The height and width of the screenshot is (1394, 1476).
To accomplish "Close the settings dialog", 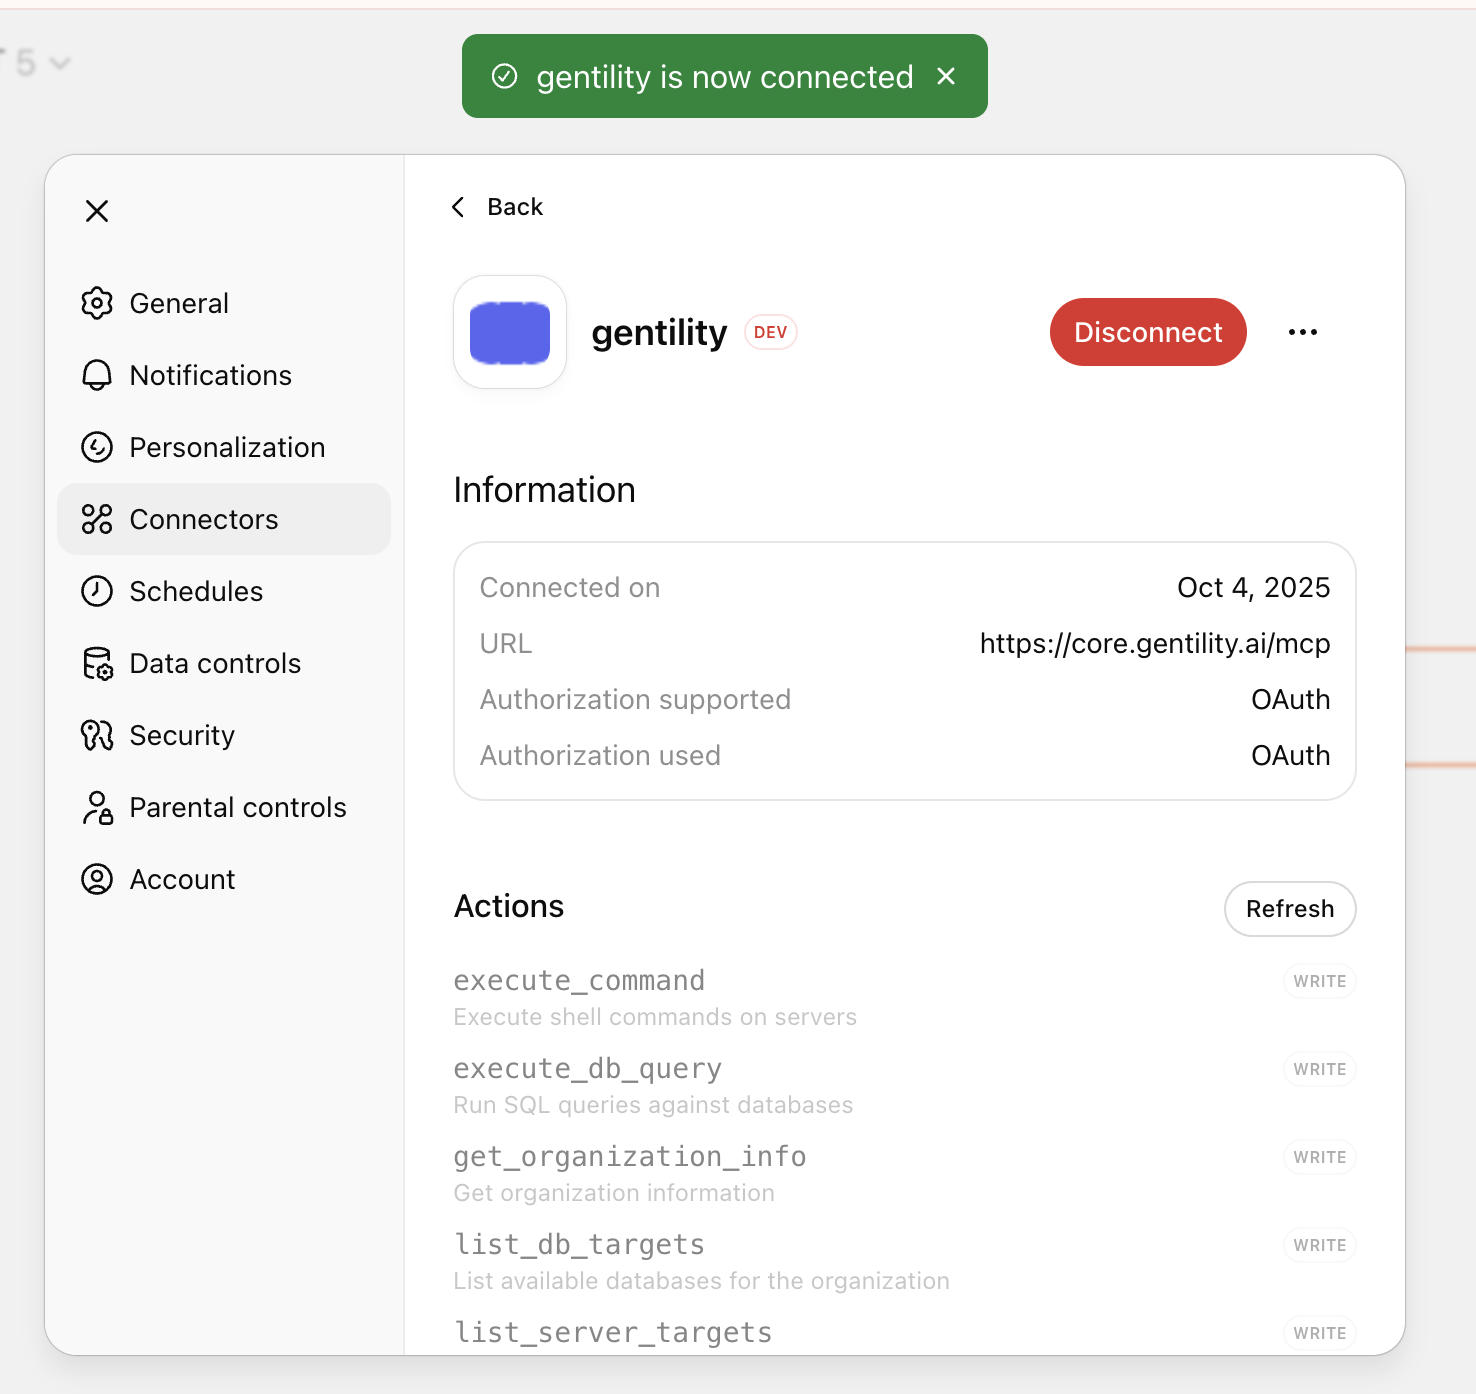I will pos(97,211).
